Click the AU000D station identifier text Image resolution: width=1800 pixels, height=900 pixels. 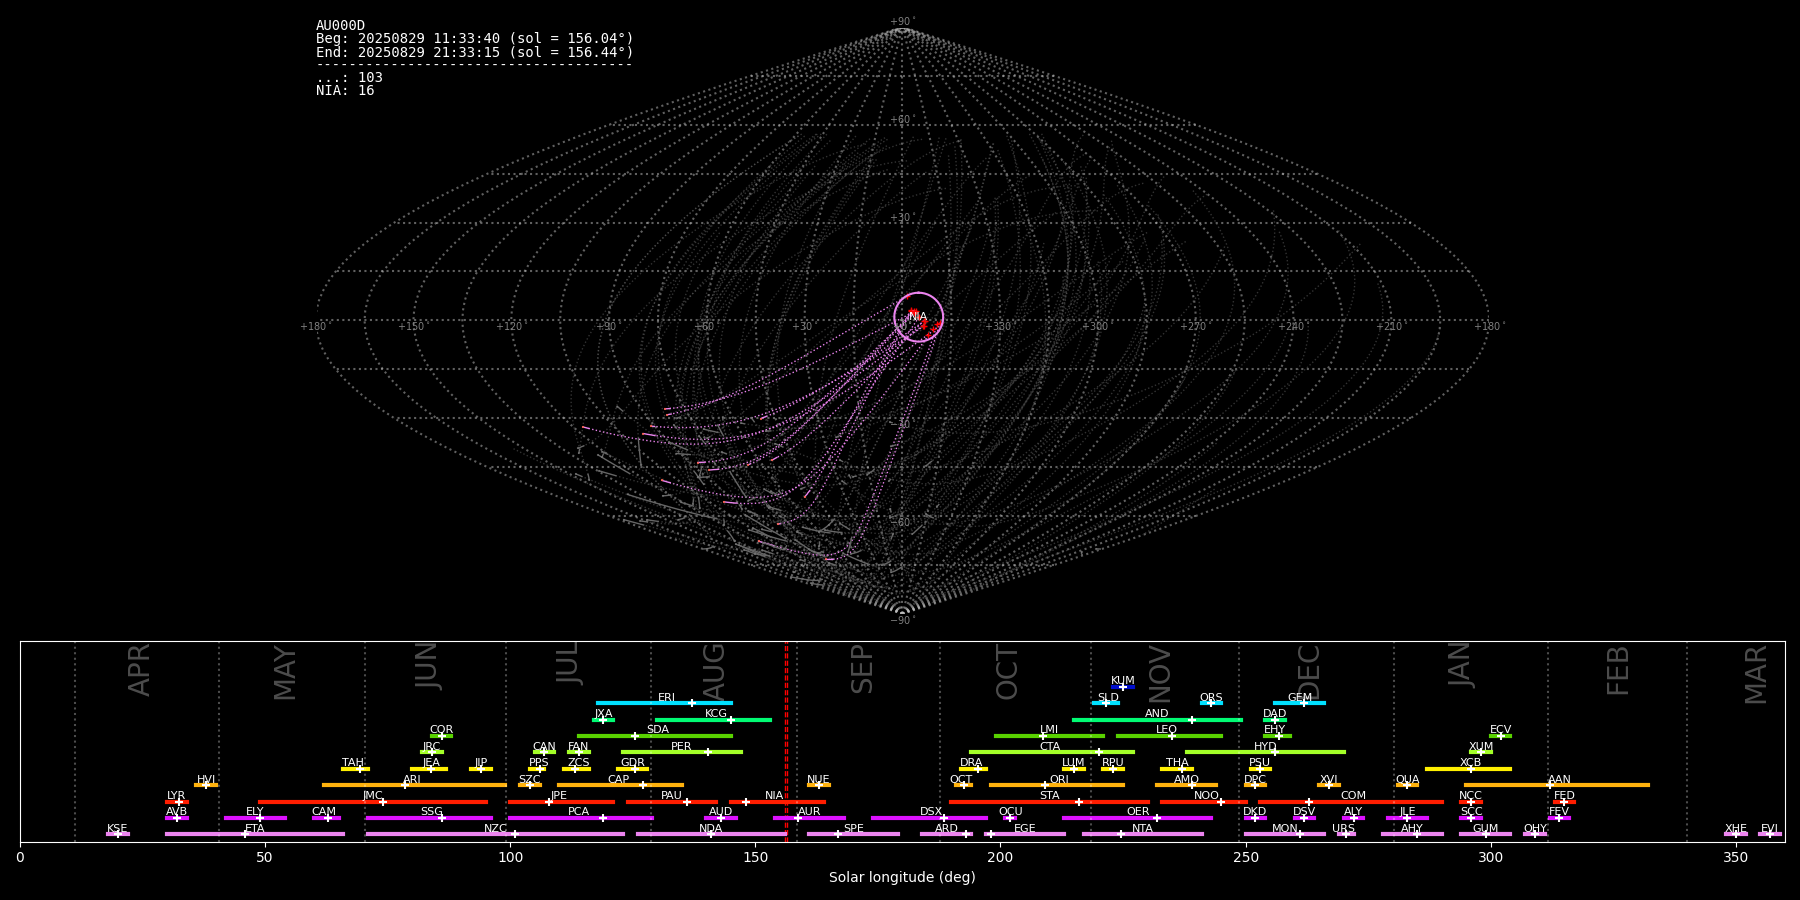(x=340, y=26)
